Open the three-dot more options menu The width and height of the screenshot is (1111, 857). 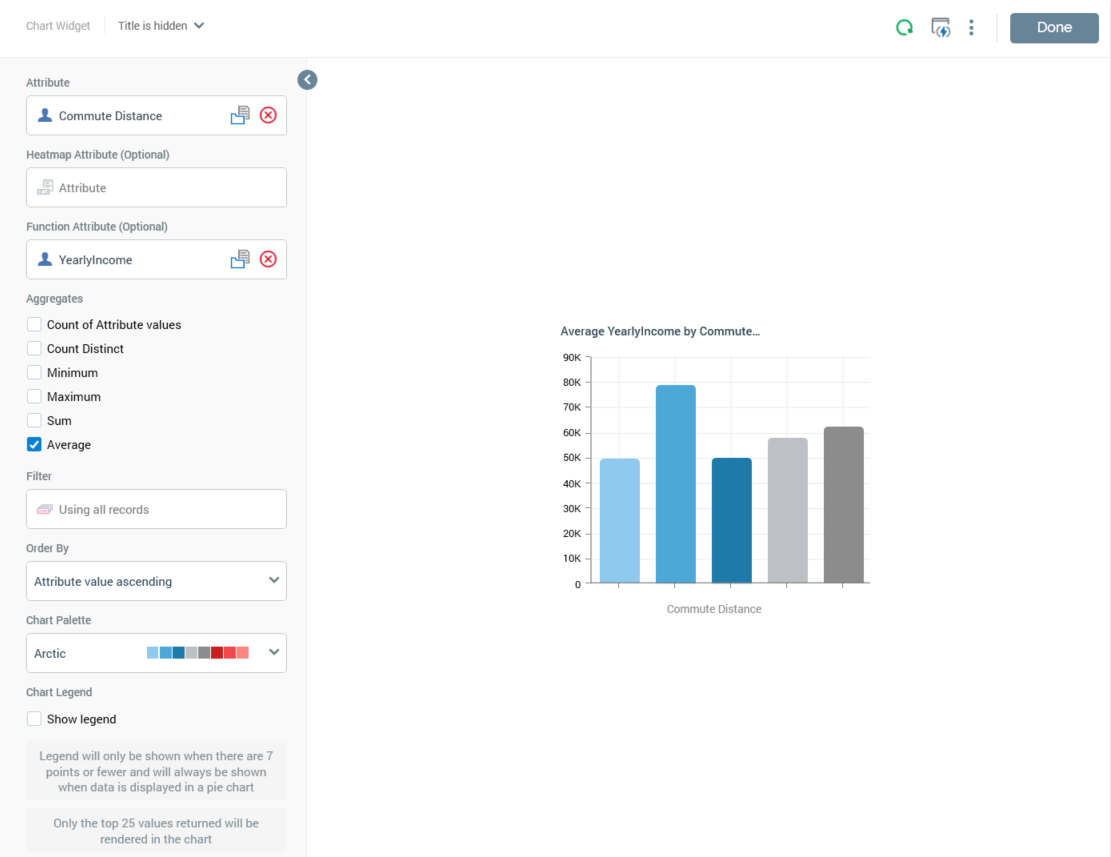[x=971, y=28]
